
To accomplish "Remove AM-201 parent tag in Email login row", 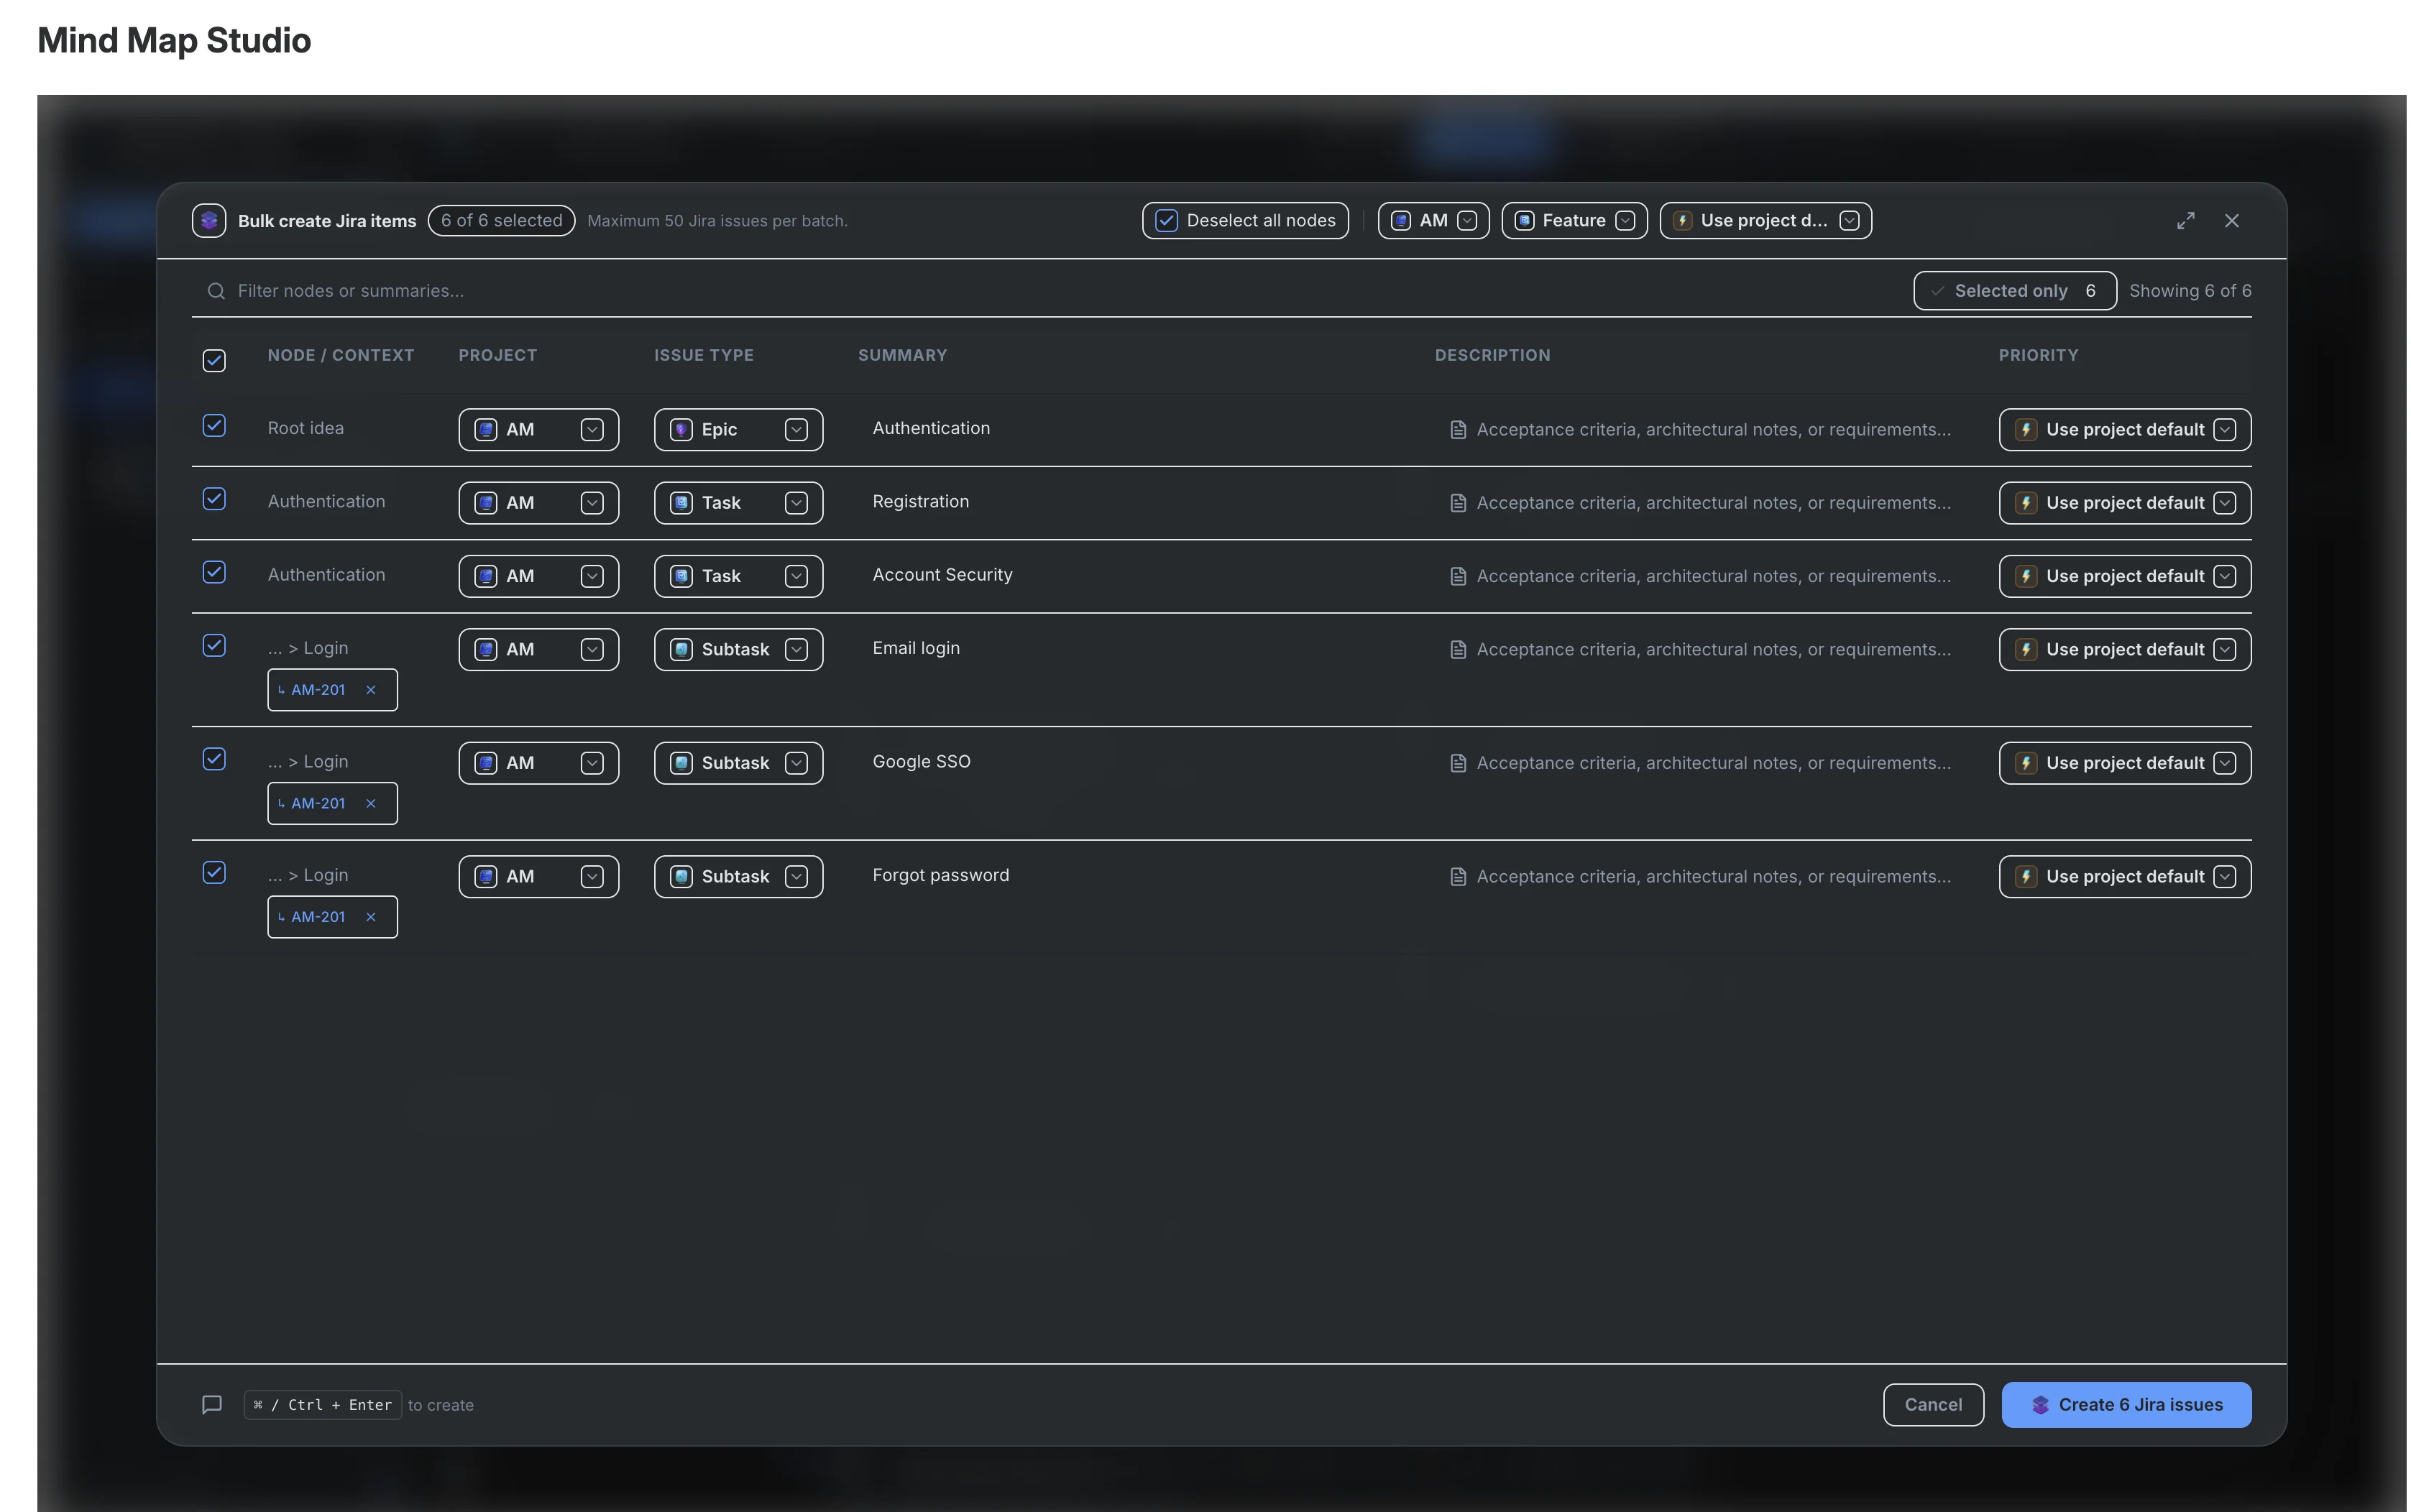I will tap(371, 690).
